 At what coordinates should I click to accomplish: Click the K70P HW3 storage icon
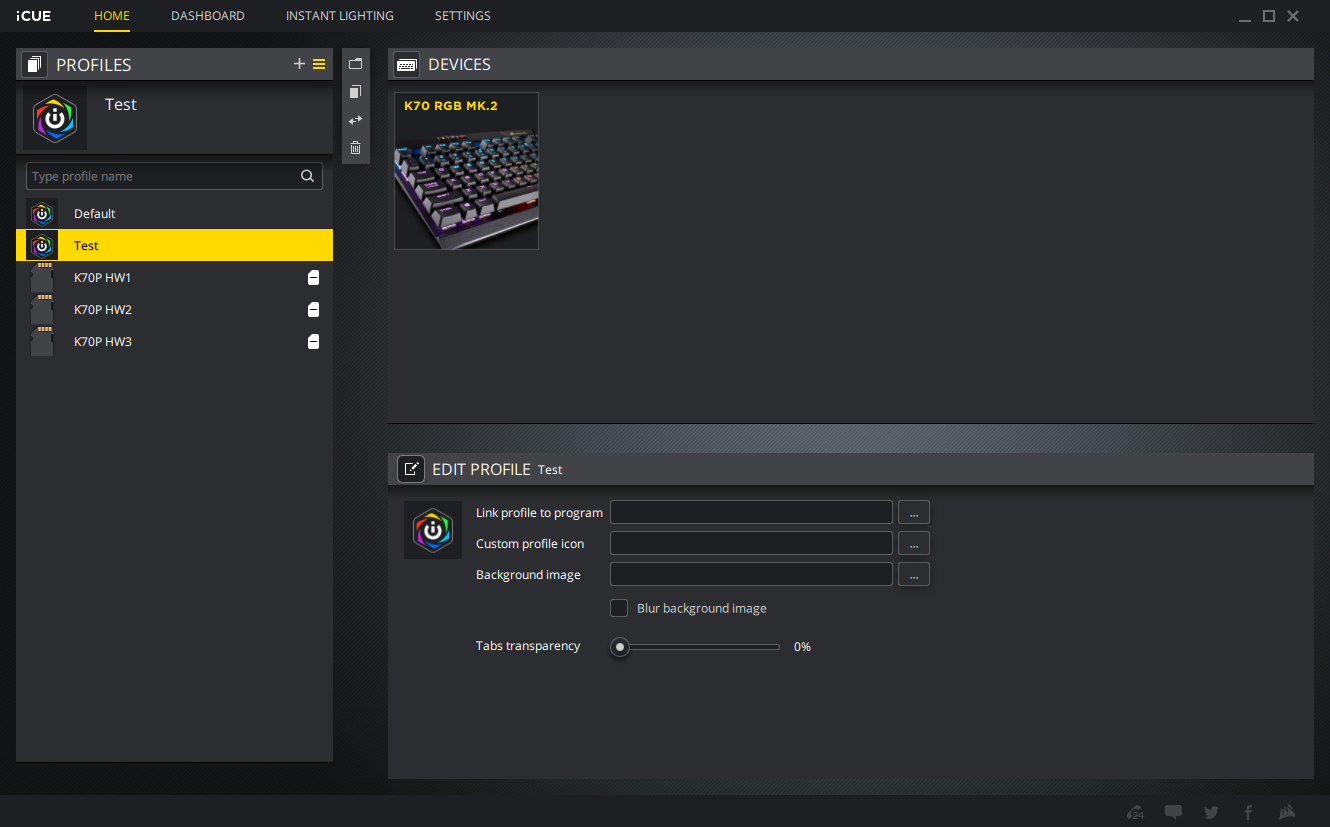coord(42,341)
